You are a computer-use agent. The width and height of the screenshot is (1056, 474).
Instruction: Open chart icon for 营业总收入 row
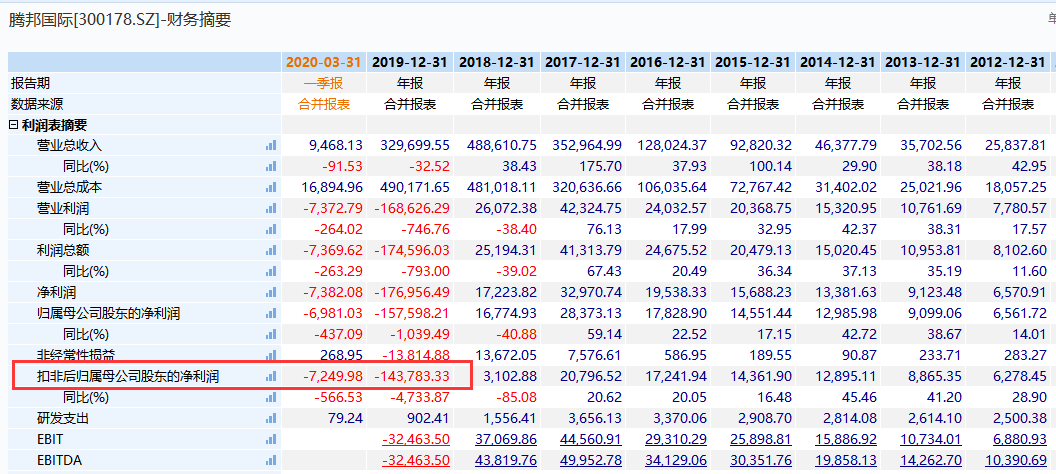270,145
